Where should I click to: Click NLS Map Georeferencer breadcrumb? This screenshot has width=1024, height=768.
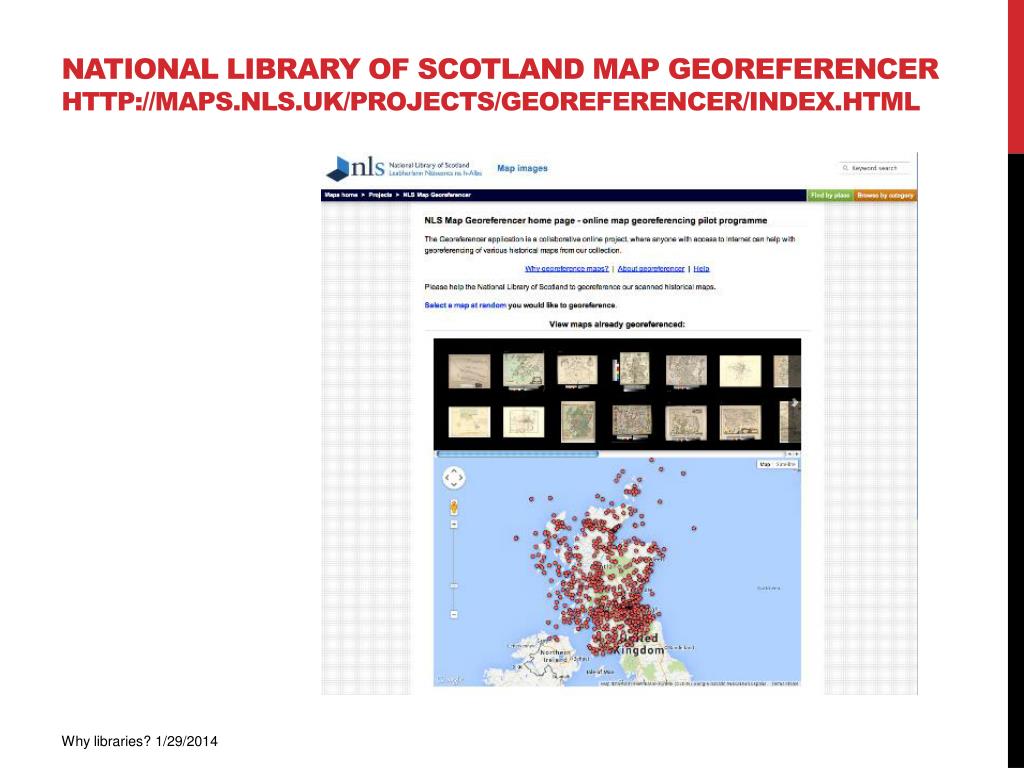pyautogui.click(x=436, y=195)
